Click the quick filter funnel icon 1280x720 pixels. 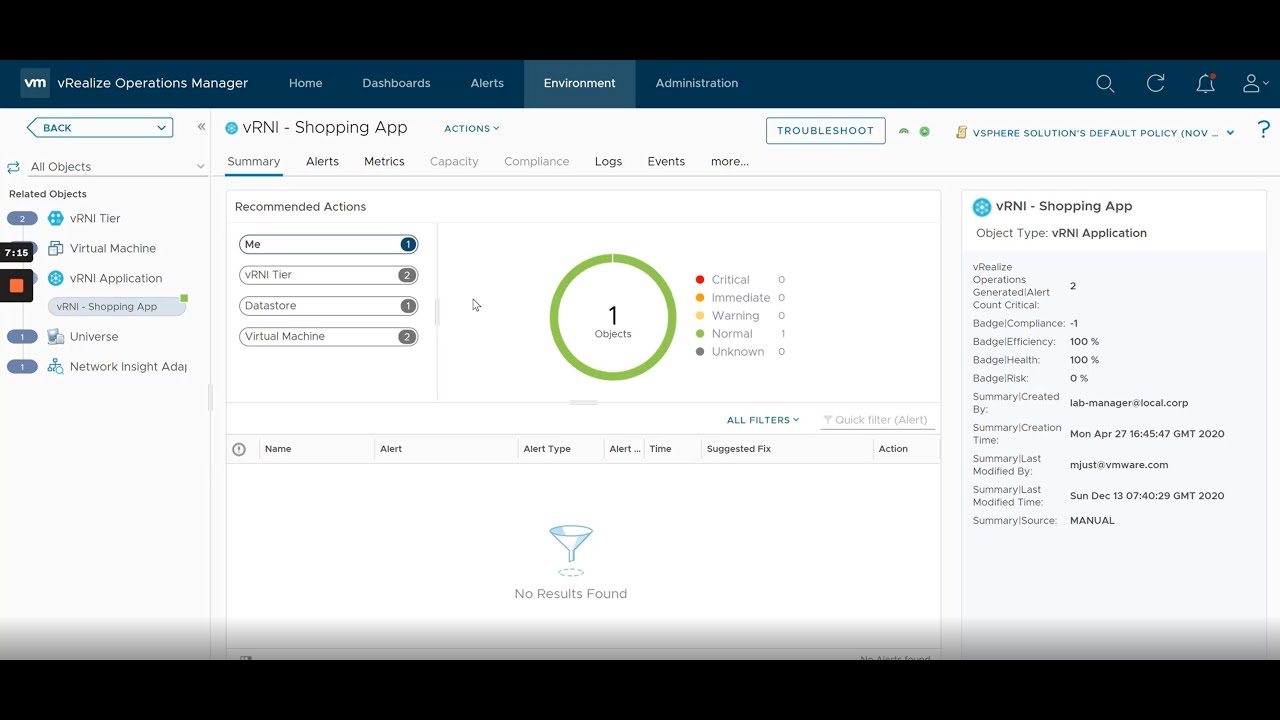pyautogui.click(x=827, y=420)
